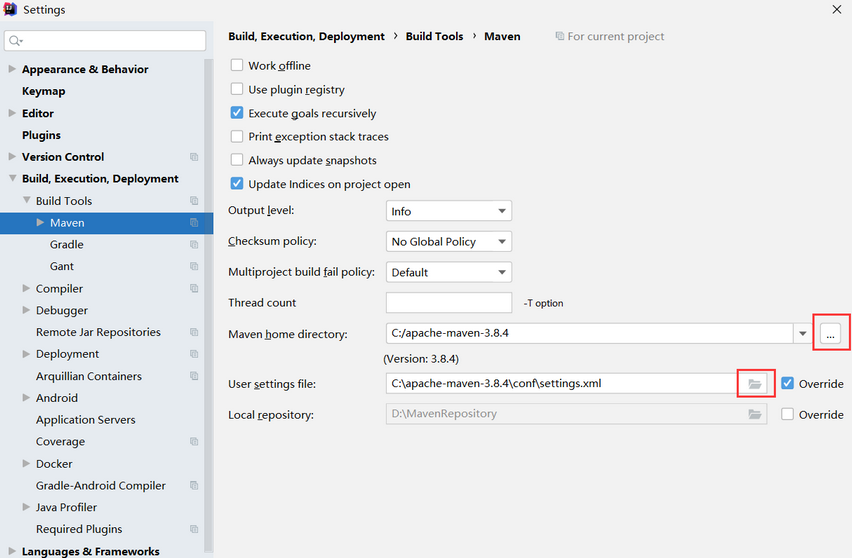Select Gradle under Build Tools
Viewport: 852px width, 558px height.
[67, 244]
